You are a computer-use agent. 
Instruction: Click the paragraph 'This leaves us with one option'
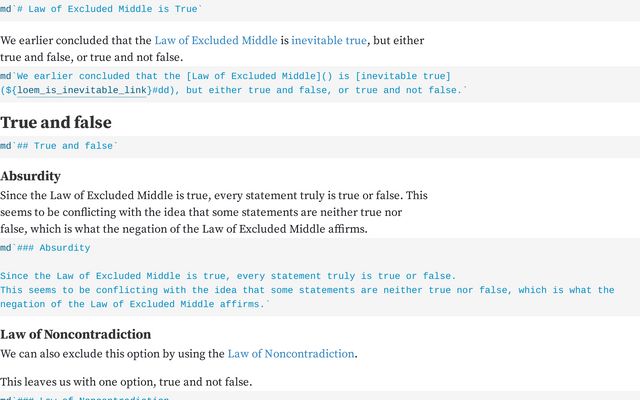point(126,382)
